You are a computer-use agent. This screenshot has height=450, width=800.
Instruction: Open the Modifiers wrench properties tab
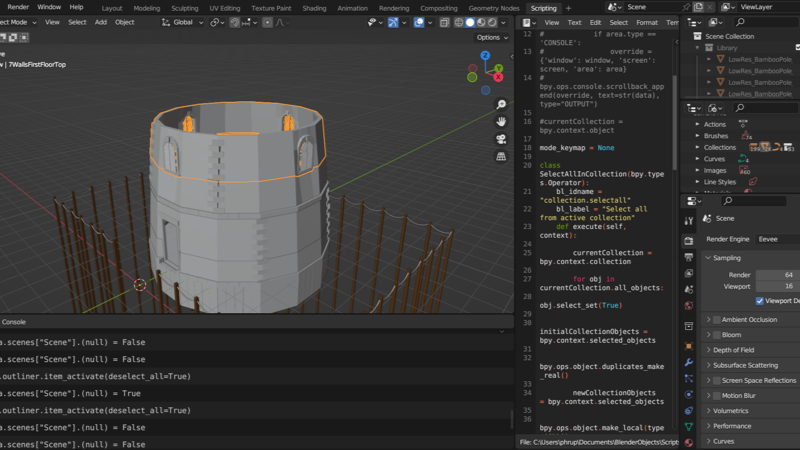point(689,361)
